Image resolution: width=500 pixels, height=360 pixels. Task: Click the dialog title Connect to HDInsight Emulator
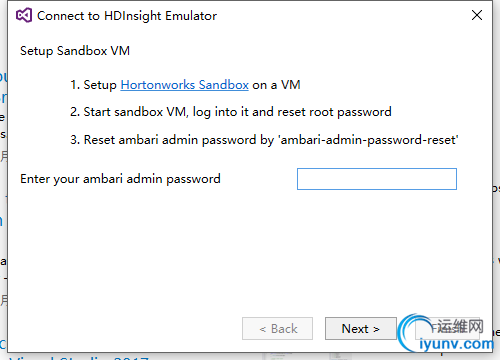click(127, 16)
